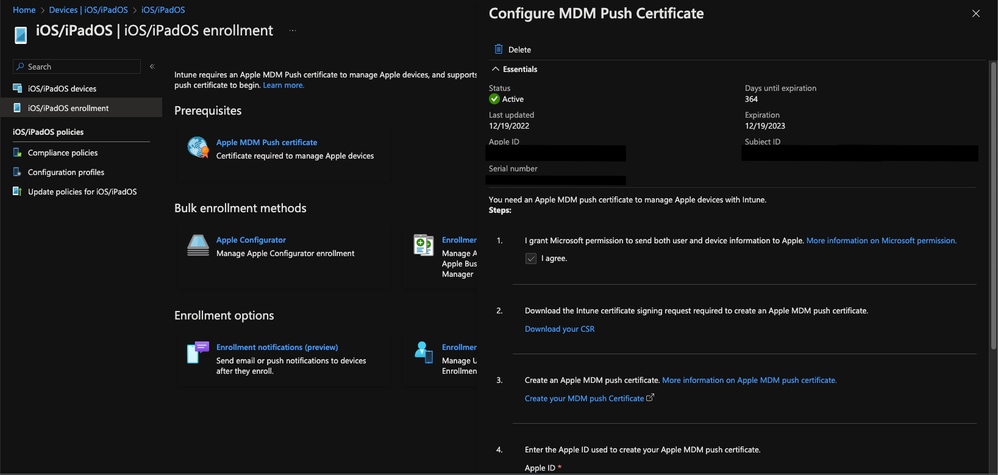This screenshot has width=998, height=475.
Task: Click the Apple MDM Push certificate icon
Action: pos(198,148)
